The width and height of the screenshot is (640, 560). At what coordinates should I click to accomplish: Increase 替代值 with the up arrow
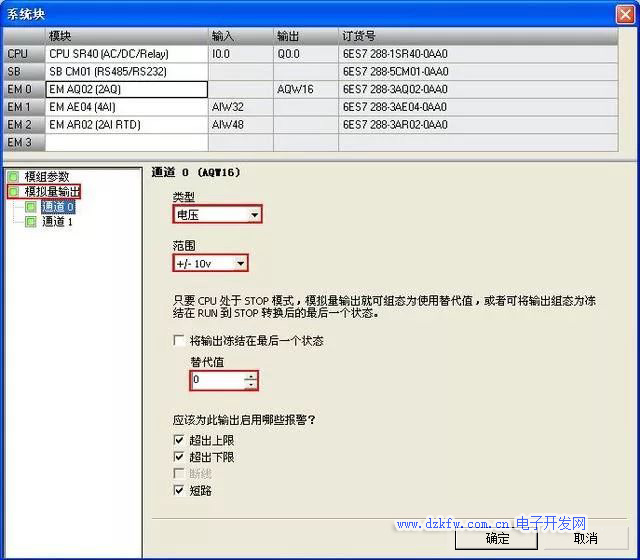tap(250, 376)
